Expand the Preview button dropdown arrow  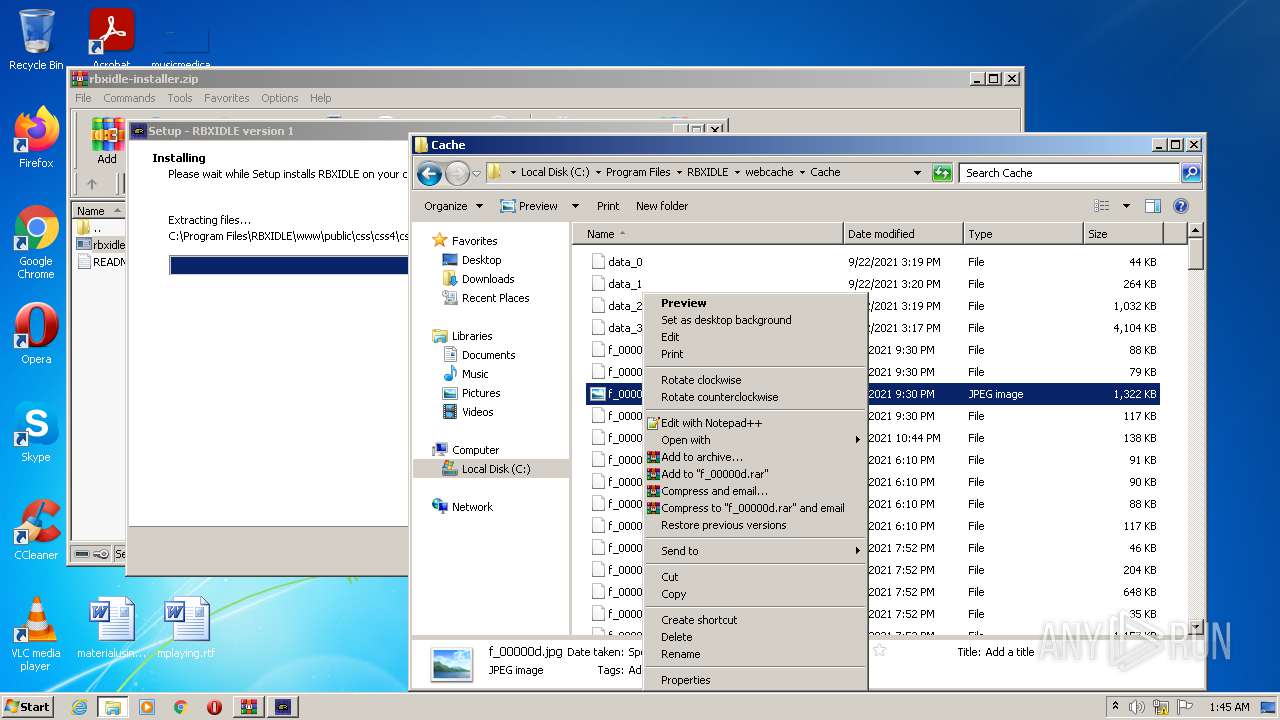point(575,206)
